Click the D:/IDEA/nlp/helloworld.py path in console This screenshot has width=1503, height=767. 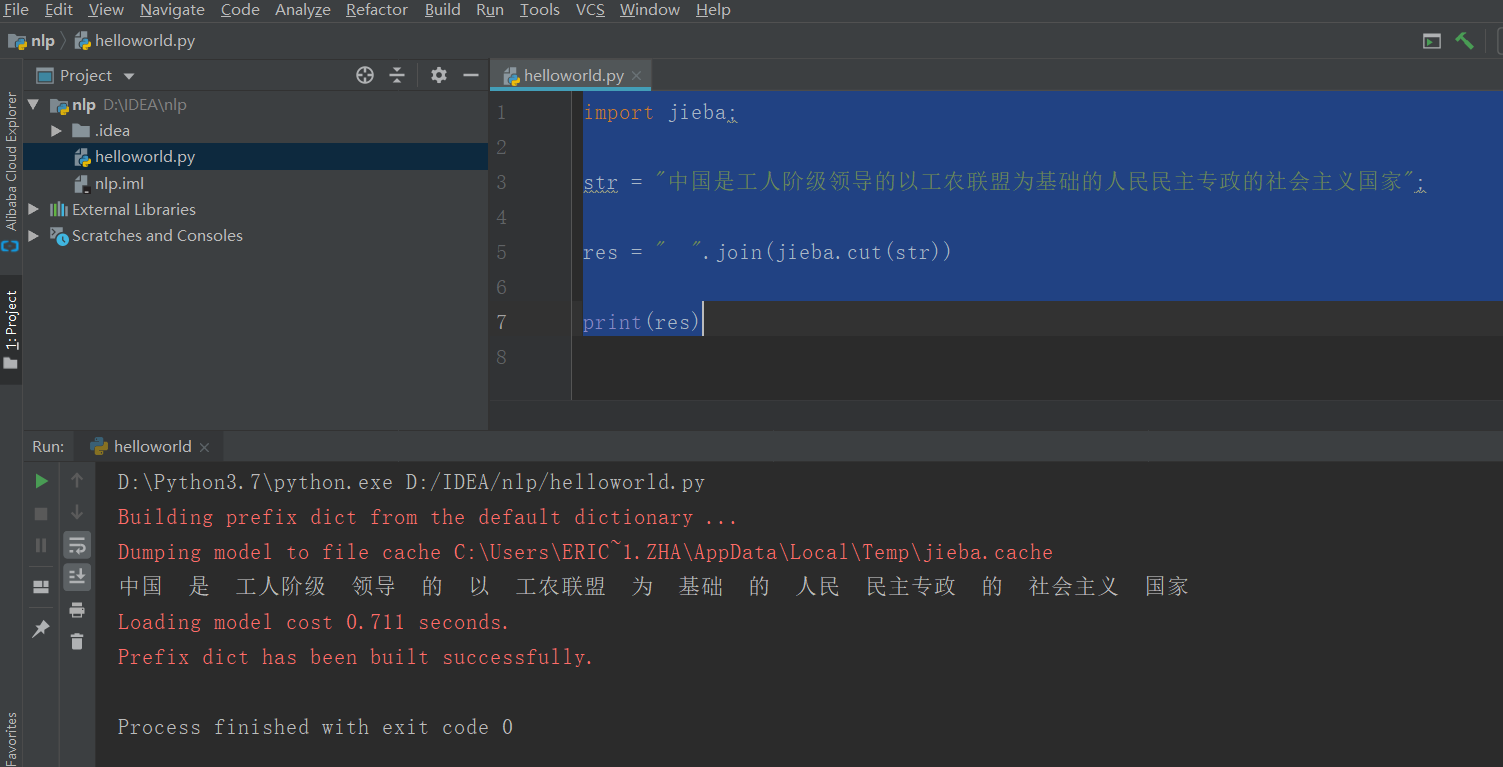pyautogui.click(x=555, y=482)
